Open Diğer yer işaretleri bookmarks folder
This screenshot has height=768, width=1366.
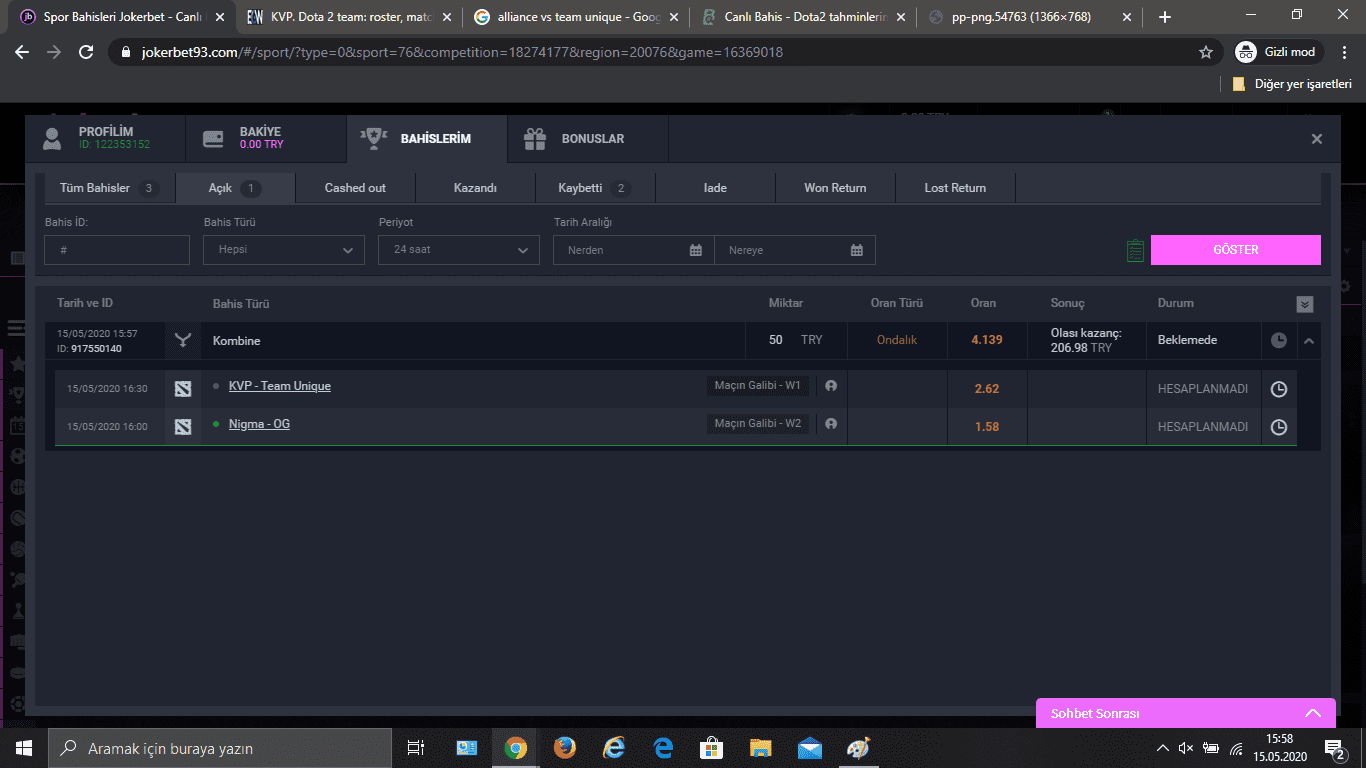(x=1292, y=84)
